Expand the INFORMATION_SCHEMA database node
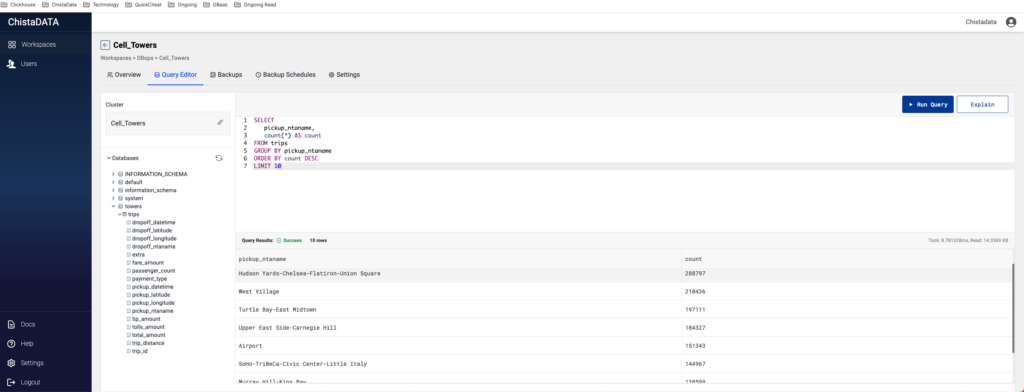The width and height of the screenshot is (1024, 392). [x=113, y=174]
